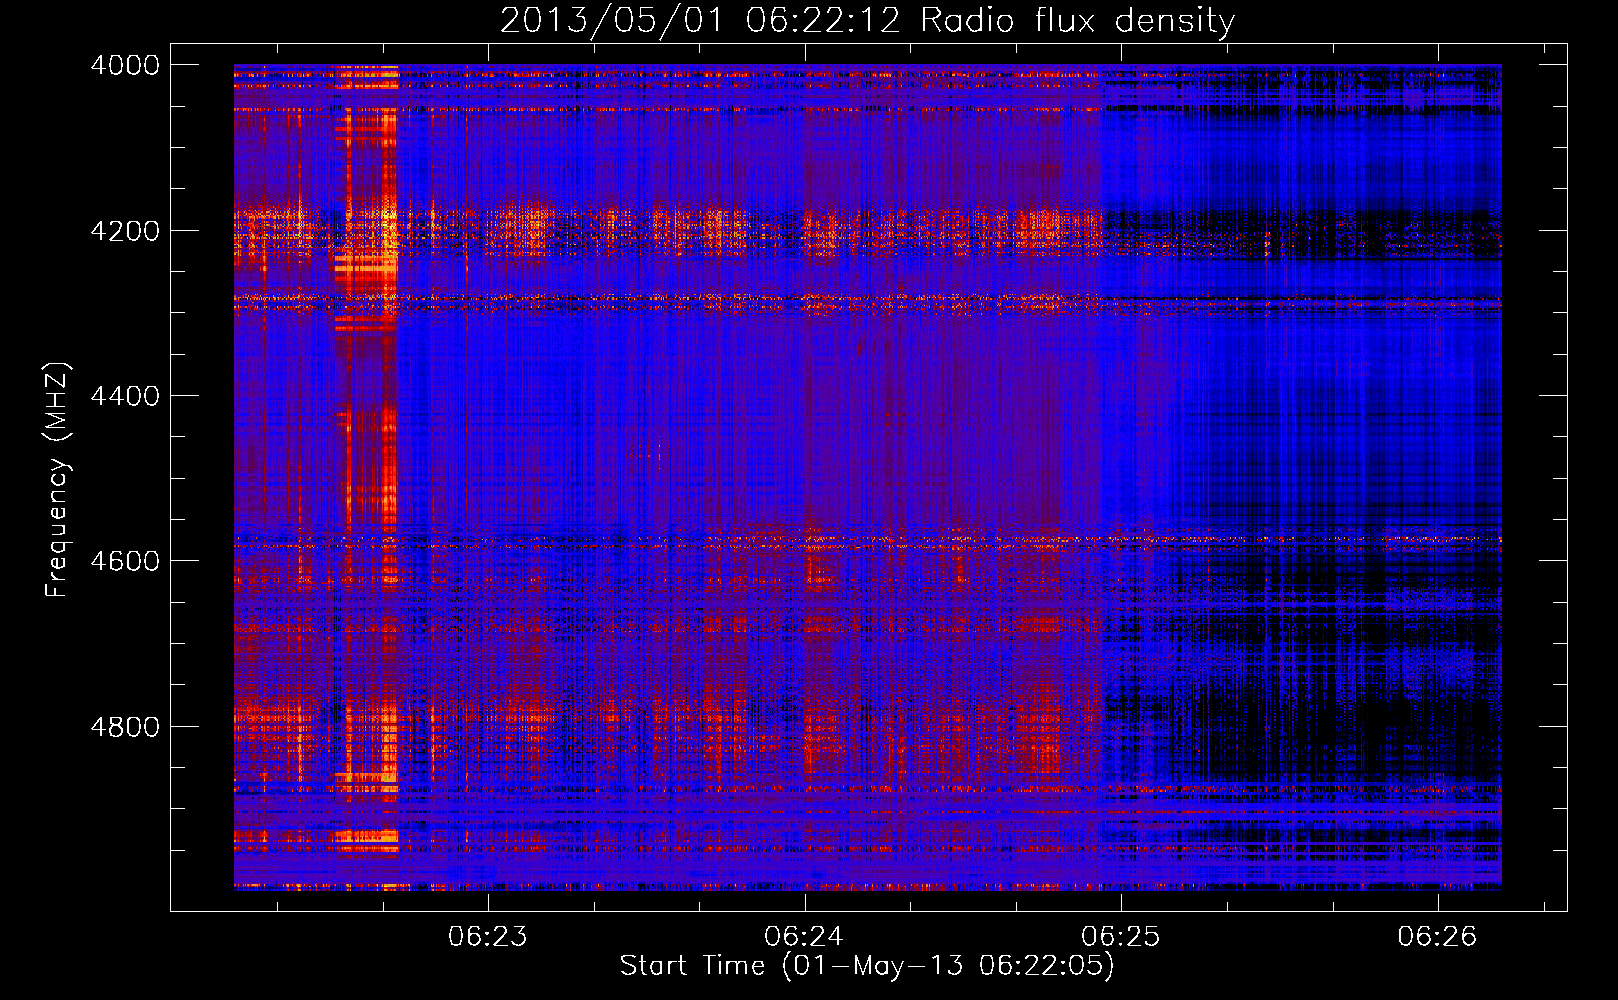Click the 06:23 time axis label
The width and height of the screenshot is (1618, 1000).
pyautogui.click(x=487, y=937)
